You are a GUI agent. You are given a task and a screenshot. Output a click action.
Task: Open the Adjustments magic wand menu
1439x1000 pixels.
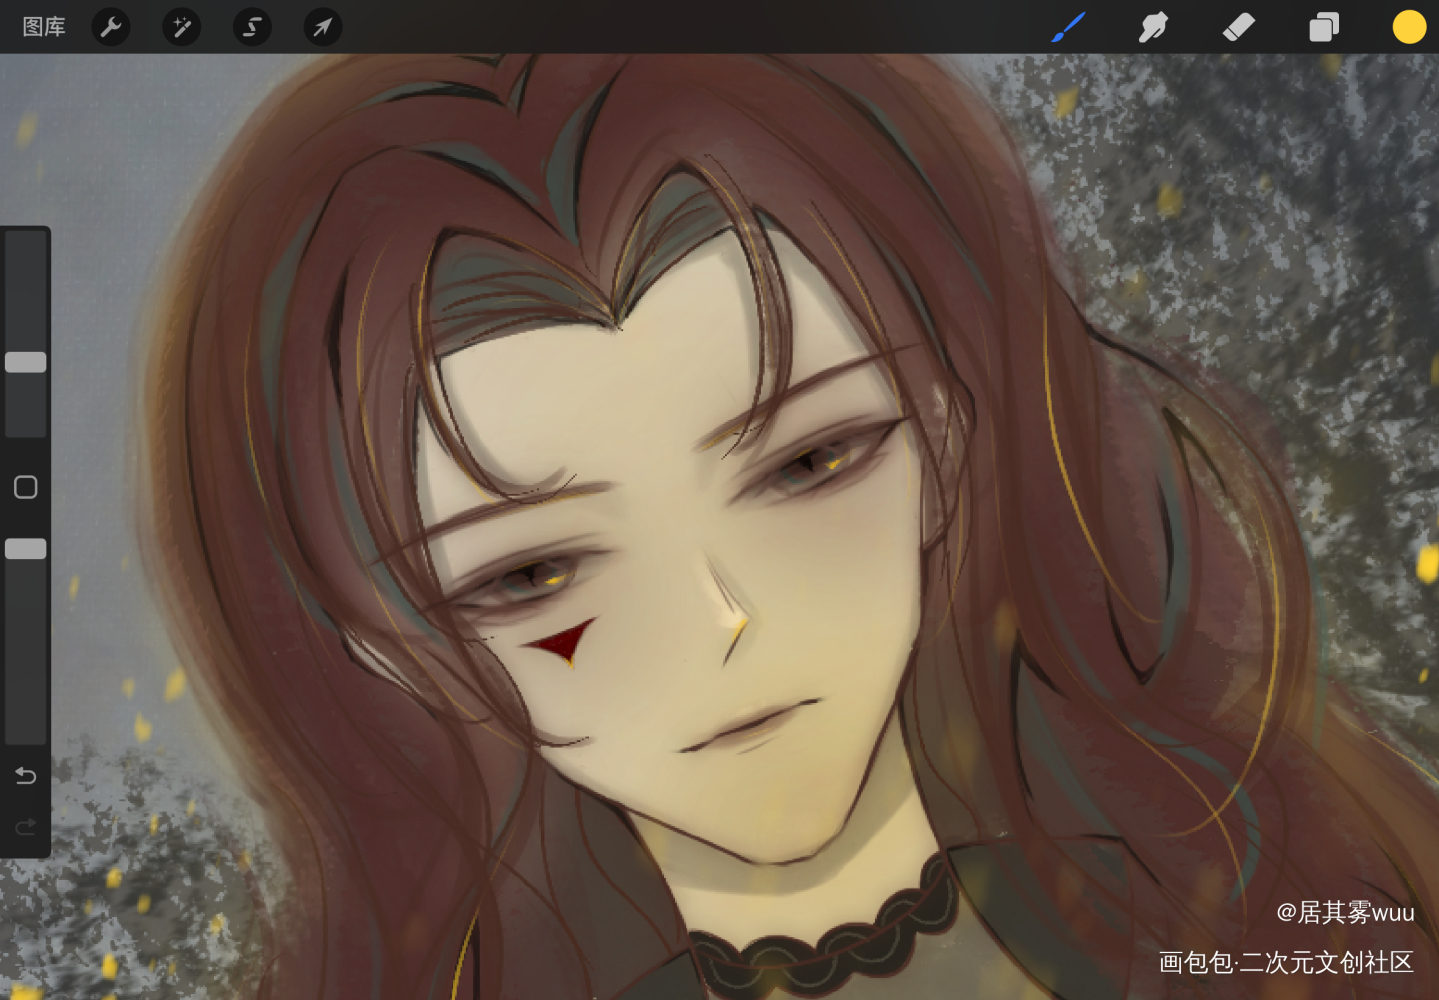coord(182,27)
